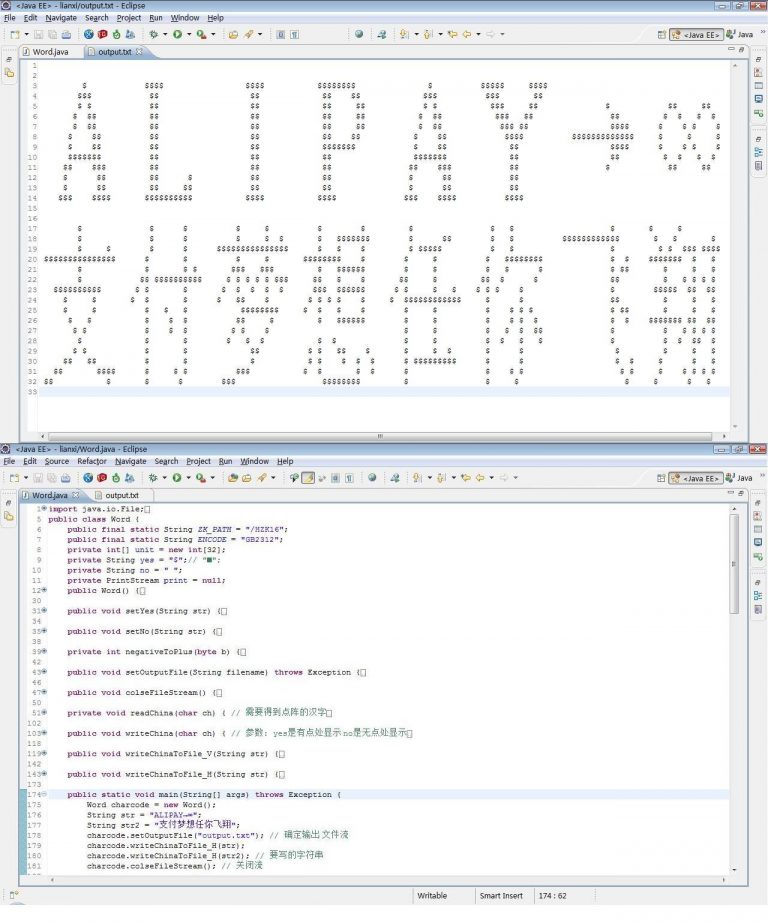Viewport: 768px width, 923px height.
Task: Open Refactor menu in lower window
Action: [92, 461]
